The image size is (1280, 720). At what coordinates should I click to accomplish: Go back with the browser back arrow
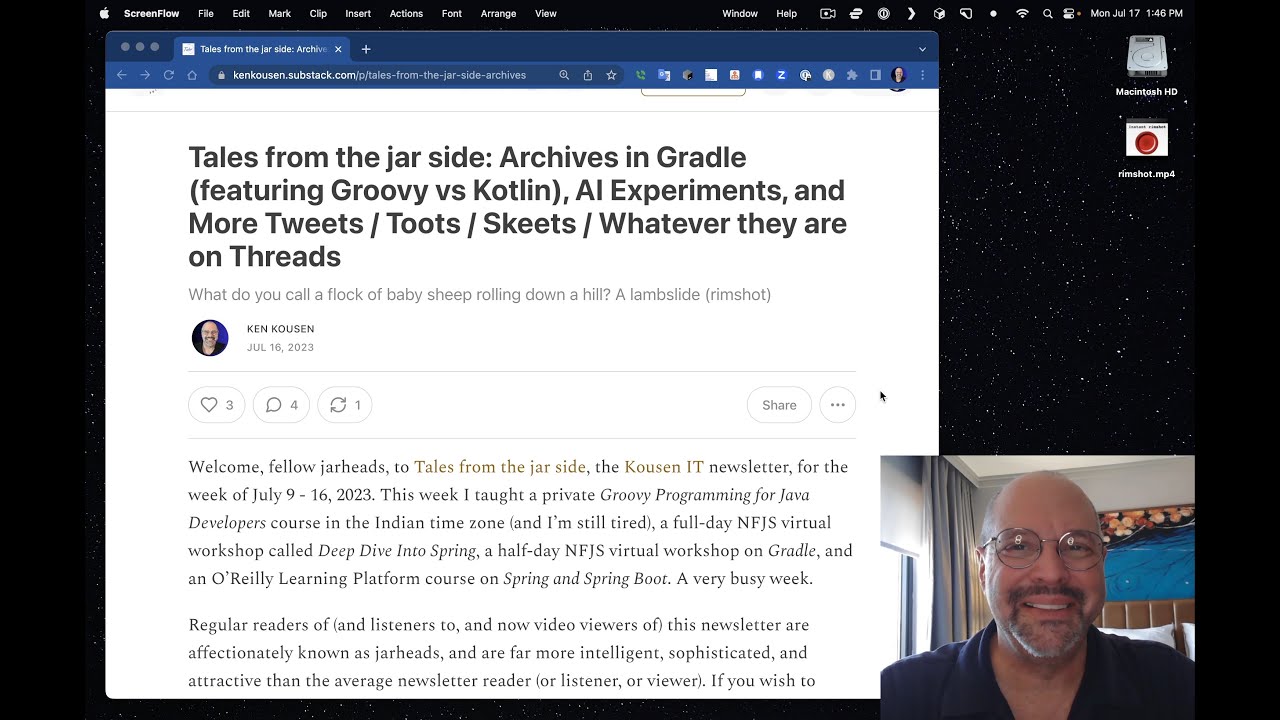[122, 75]
